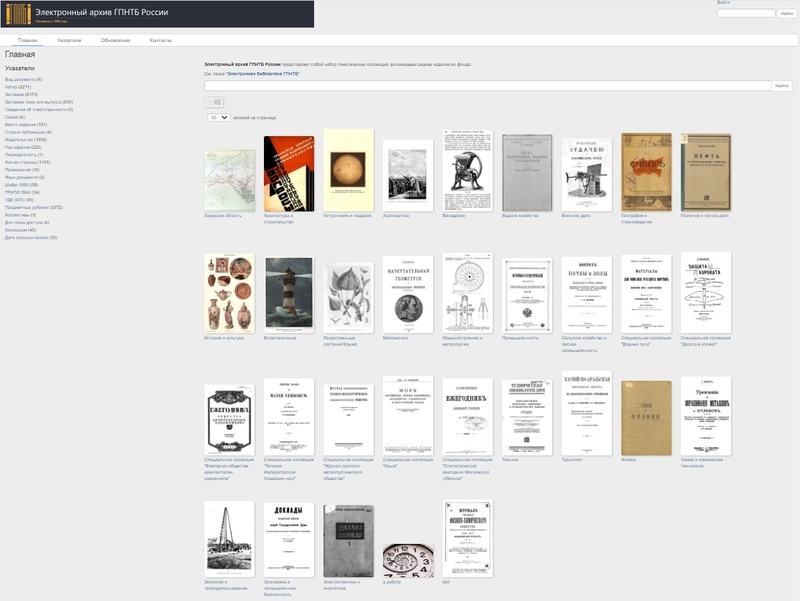This screenshot has height=601, width=800.
Task: Toggle the view switch below the search field
Action: (214, 102)
